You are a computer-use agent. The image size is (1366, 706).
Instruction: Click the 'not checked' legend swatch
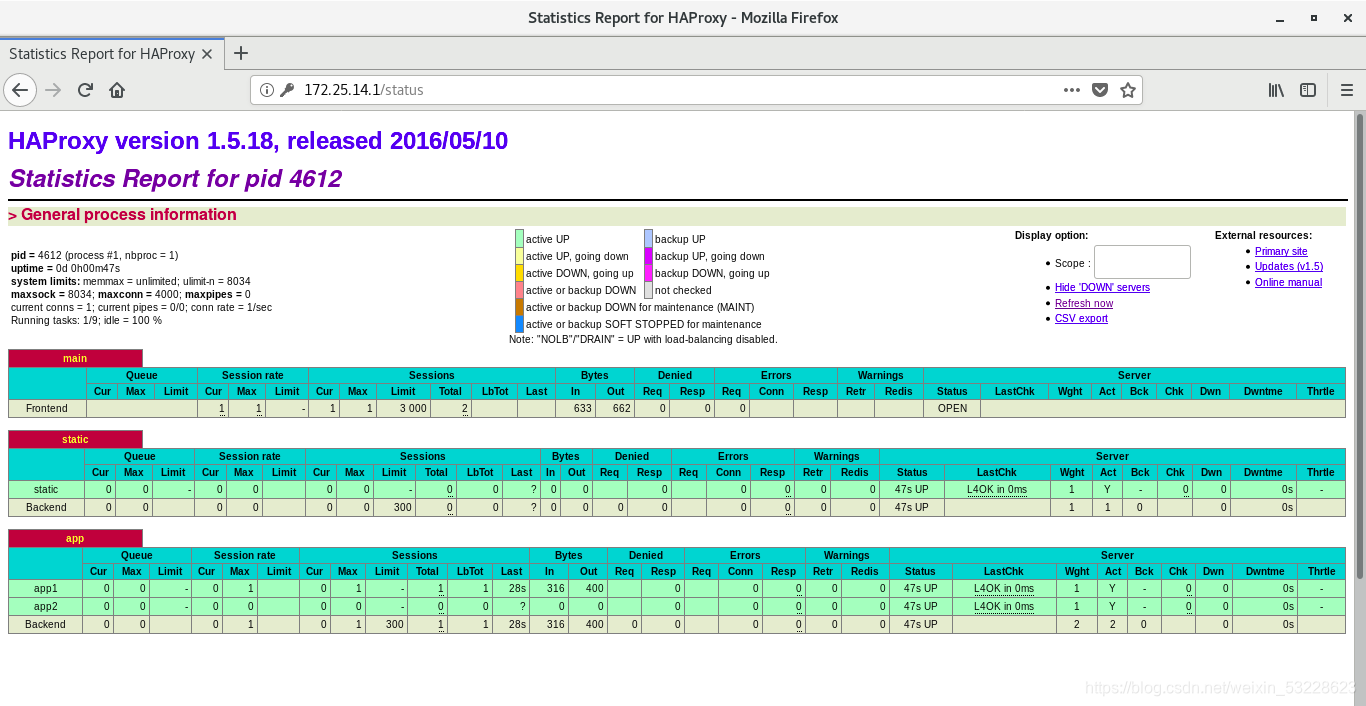coord(649,290)
